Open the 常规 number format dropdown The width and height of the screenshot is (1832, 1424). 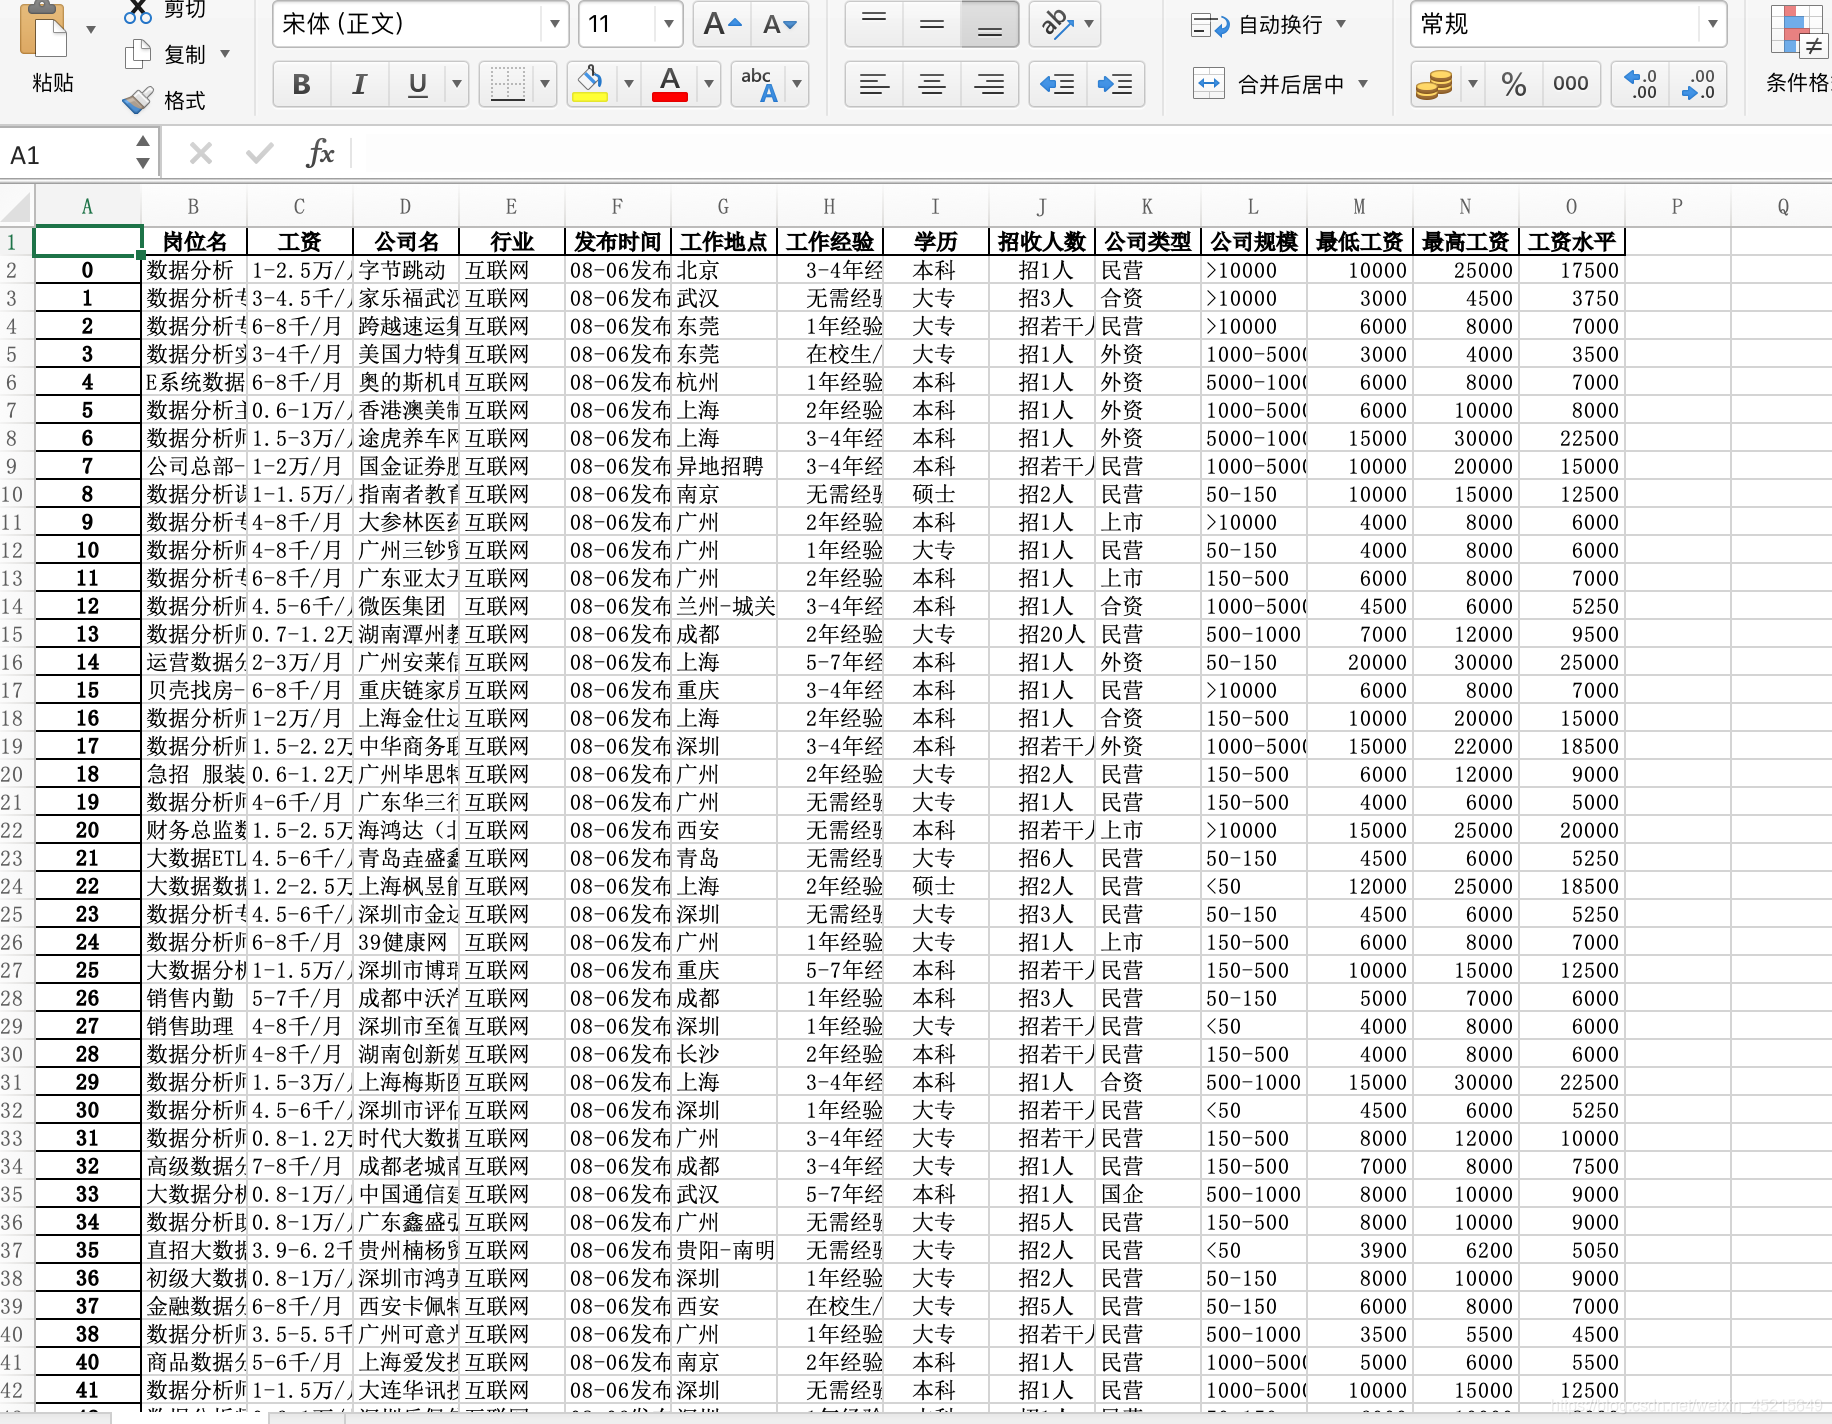pyautogui.click(x=1713, y=24)
